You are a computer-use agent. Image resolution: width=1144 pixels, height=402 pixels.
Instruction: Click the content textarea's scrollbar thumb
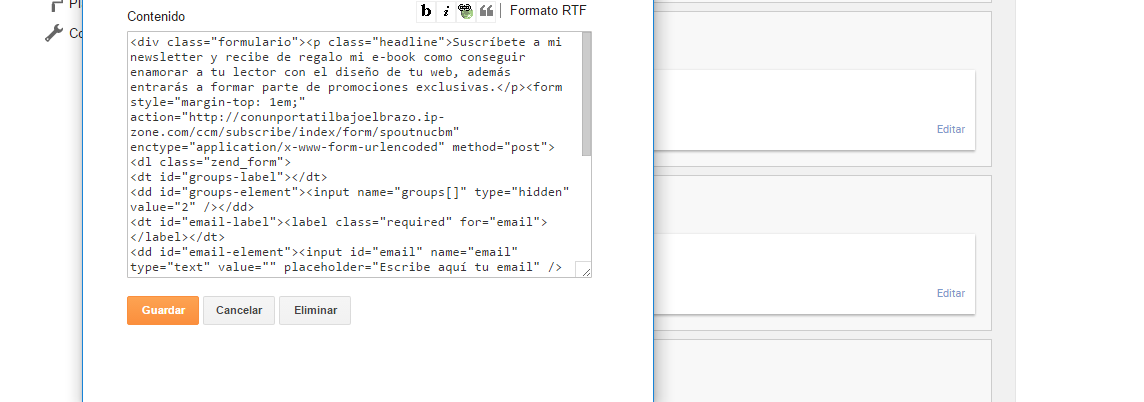pos(586,95)
